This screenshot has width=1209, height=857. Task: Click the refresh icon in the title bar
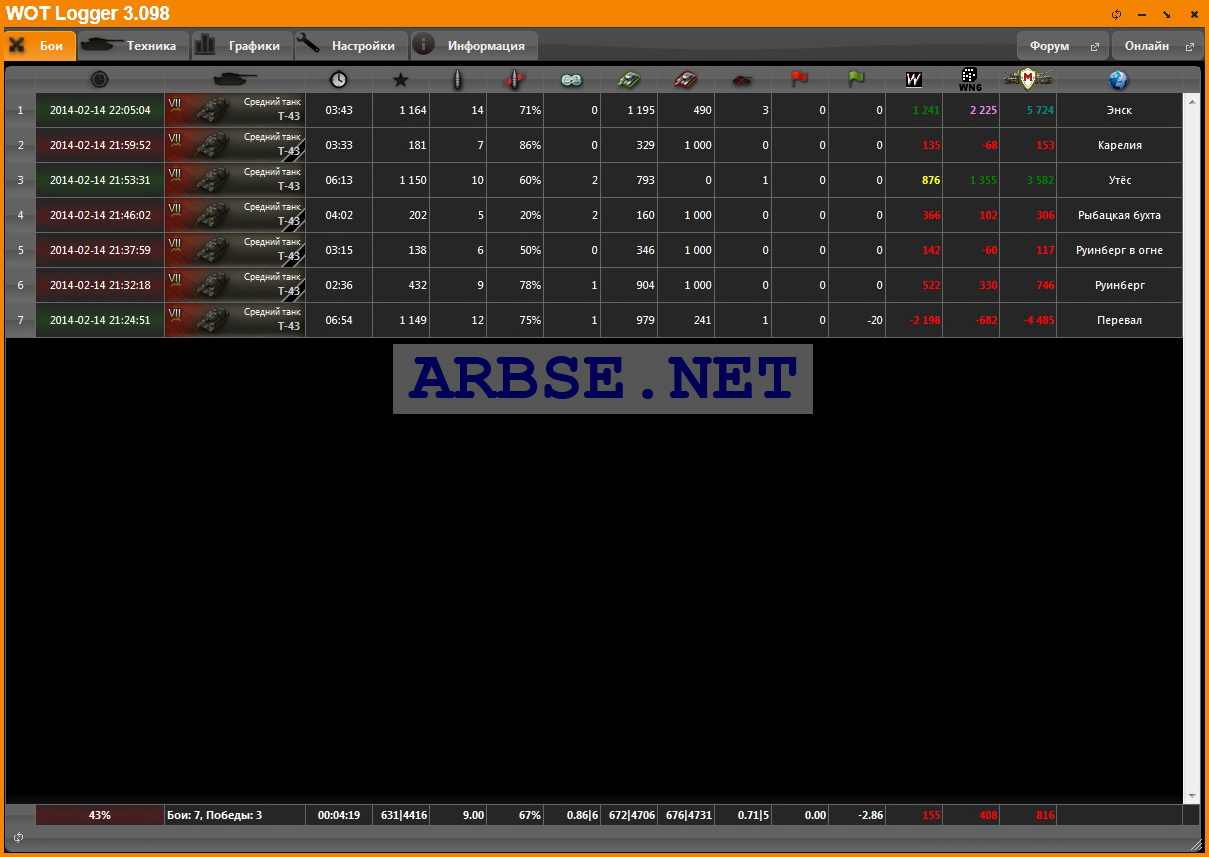(1117, 14)
